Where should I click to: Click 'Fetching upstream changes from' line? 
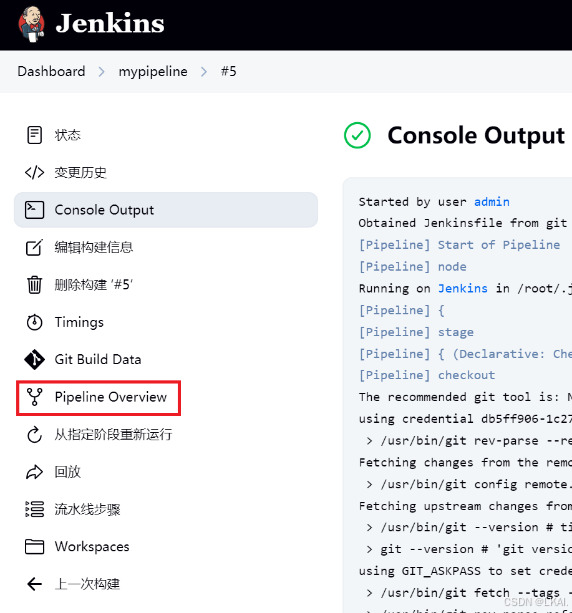click(x=465, y=506)
